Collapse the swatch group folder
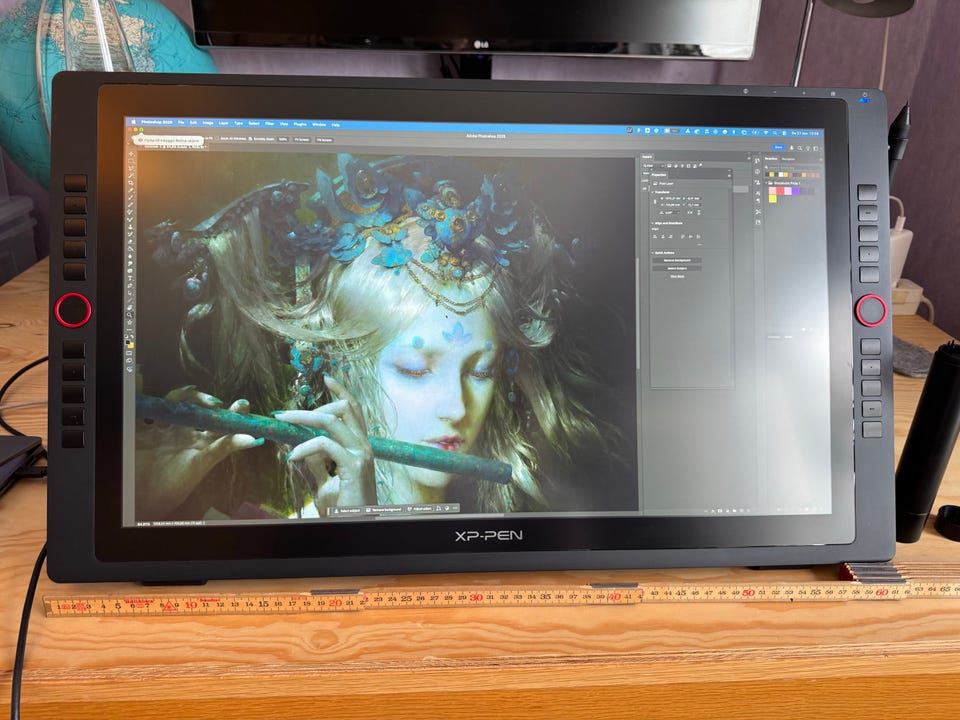The width and height of the screenshot is (960, 720). pos(766,183)
